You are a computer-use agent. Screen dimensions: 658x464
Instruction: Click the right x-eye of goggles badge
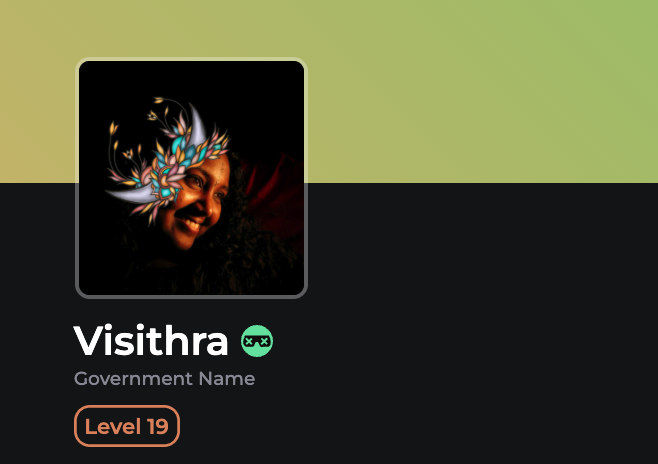[264, 341]
